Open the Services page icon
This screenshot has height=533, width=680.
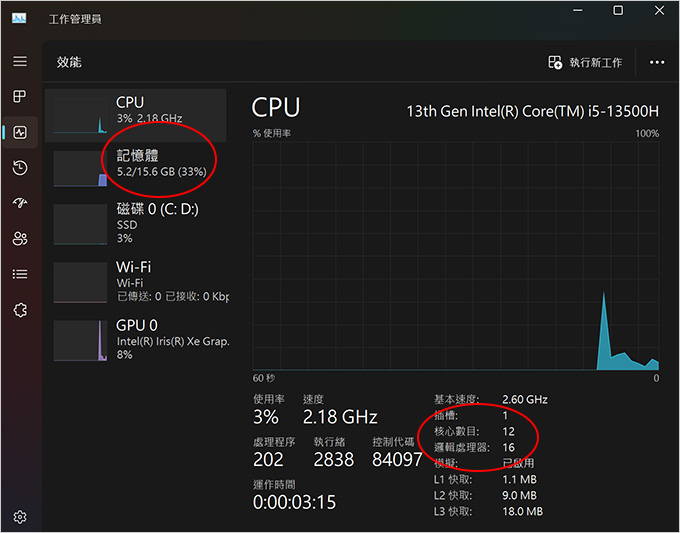click(20, 310)
